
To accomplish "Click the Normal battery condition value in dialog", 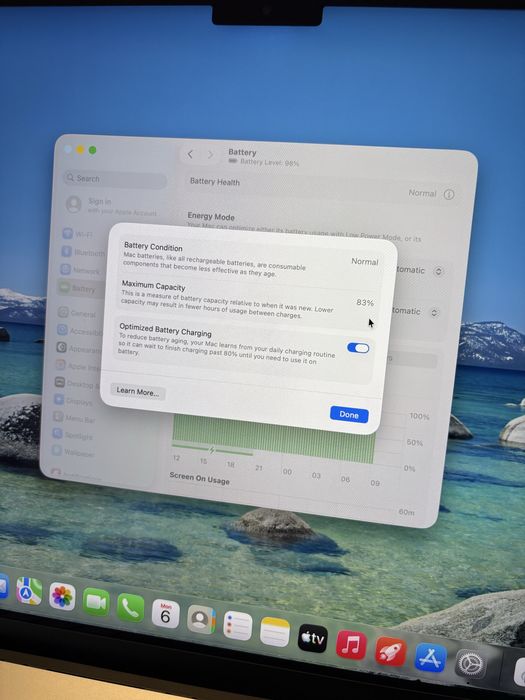I will click(365, 262).
